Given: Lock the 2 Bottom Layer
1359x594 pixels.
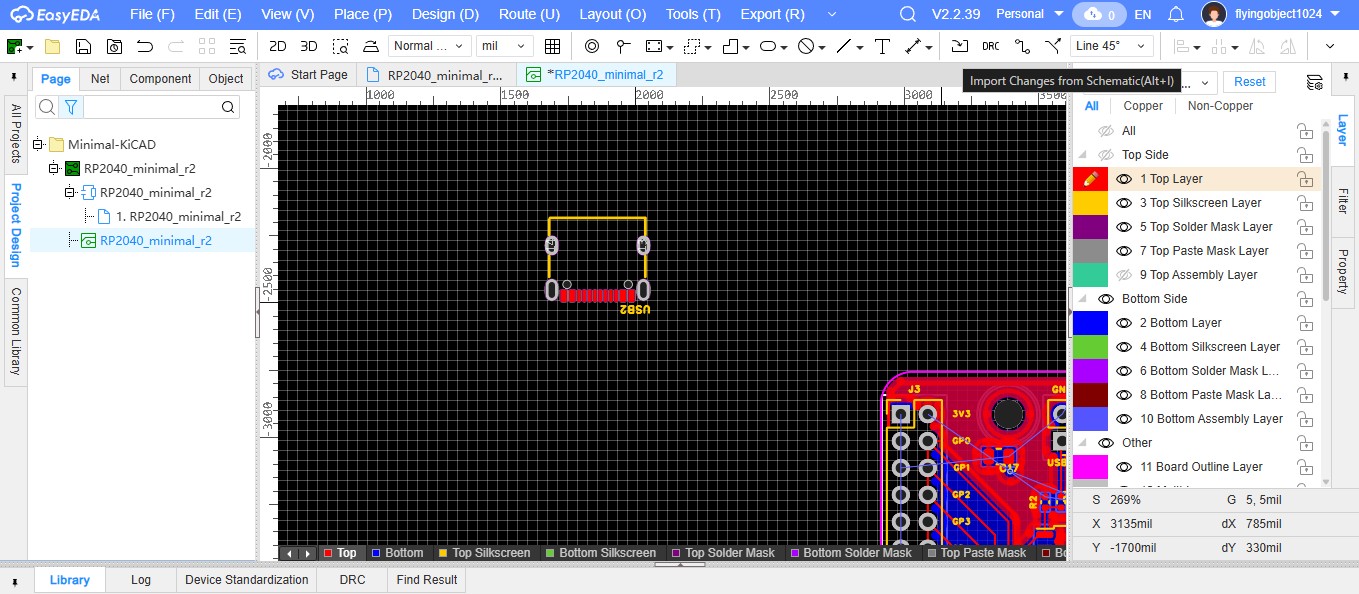Looking at the screenshot, I should (1305, 323).
